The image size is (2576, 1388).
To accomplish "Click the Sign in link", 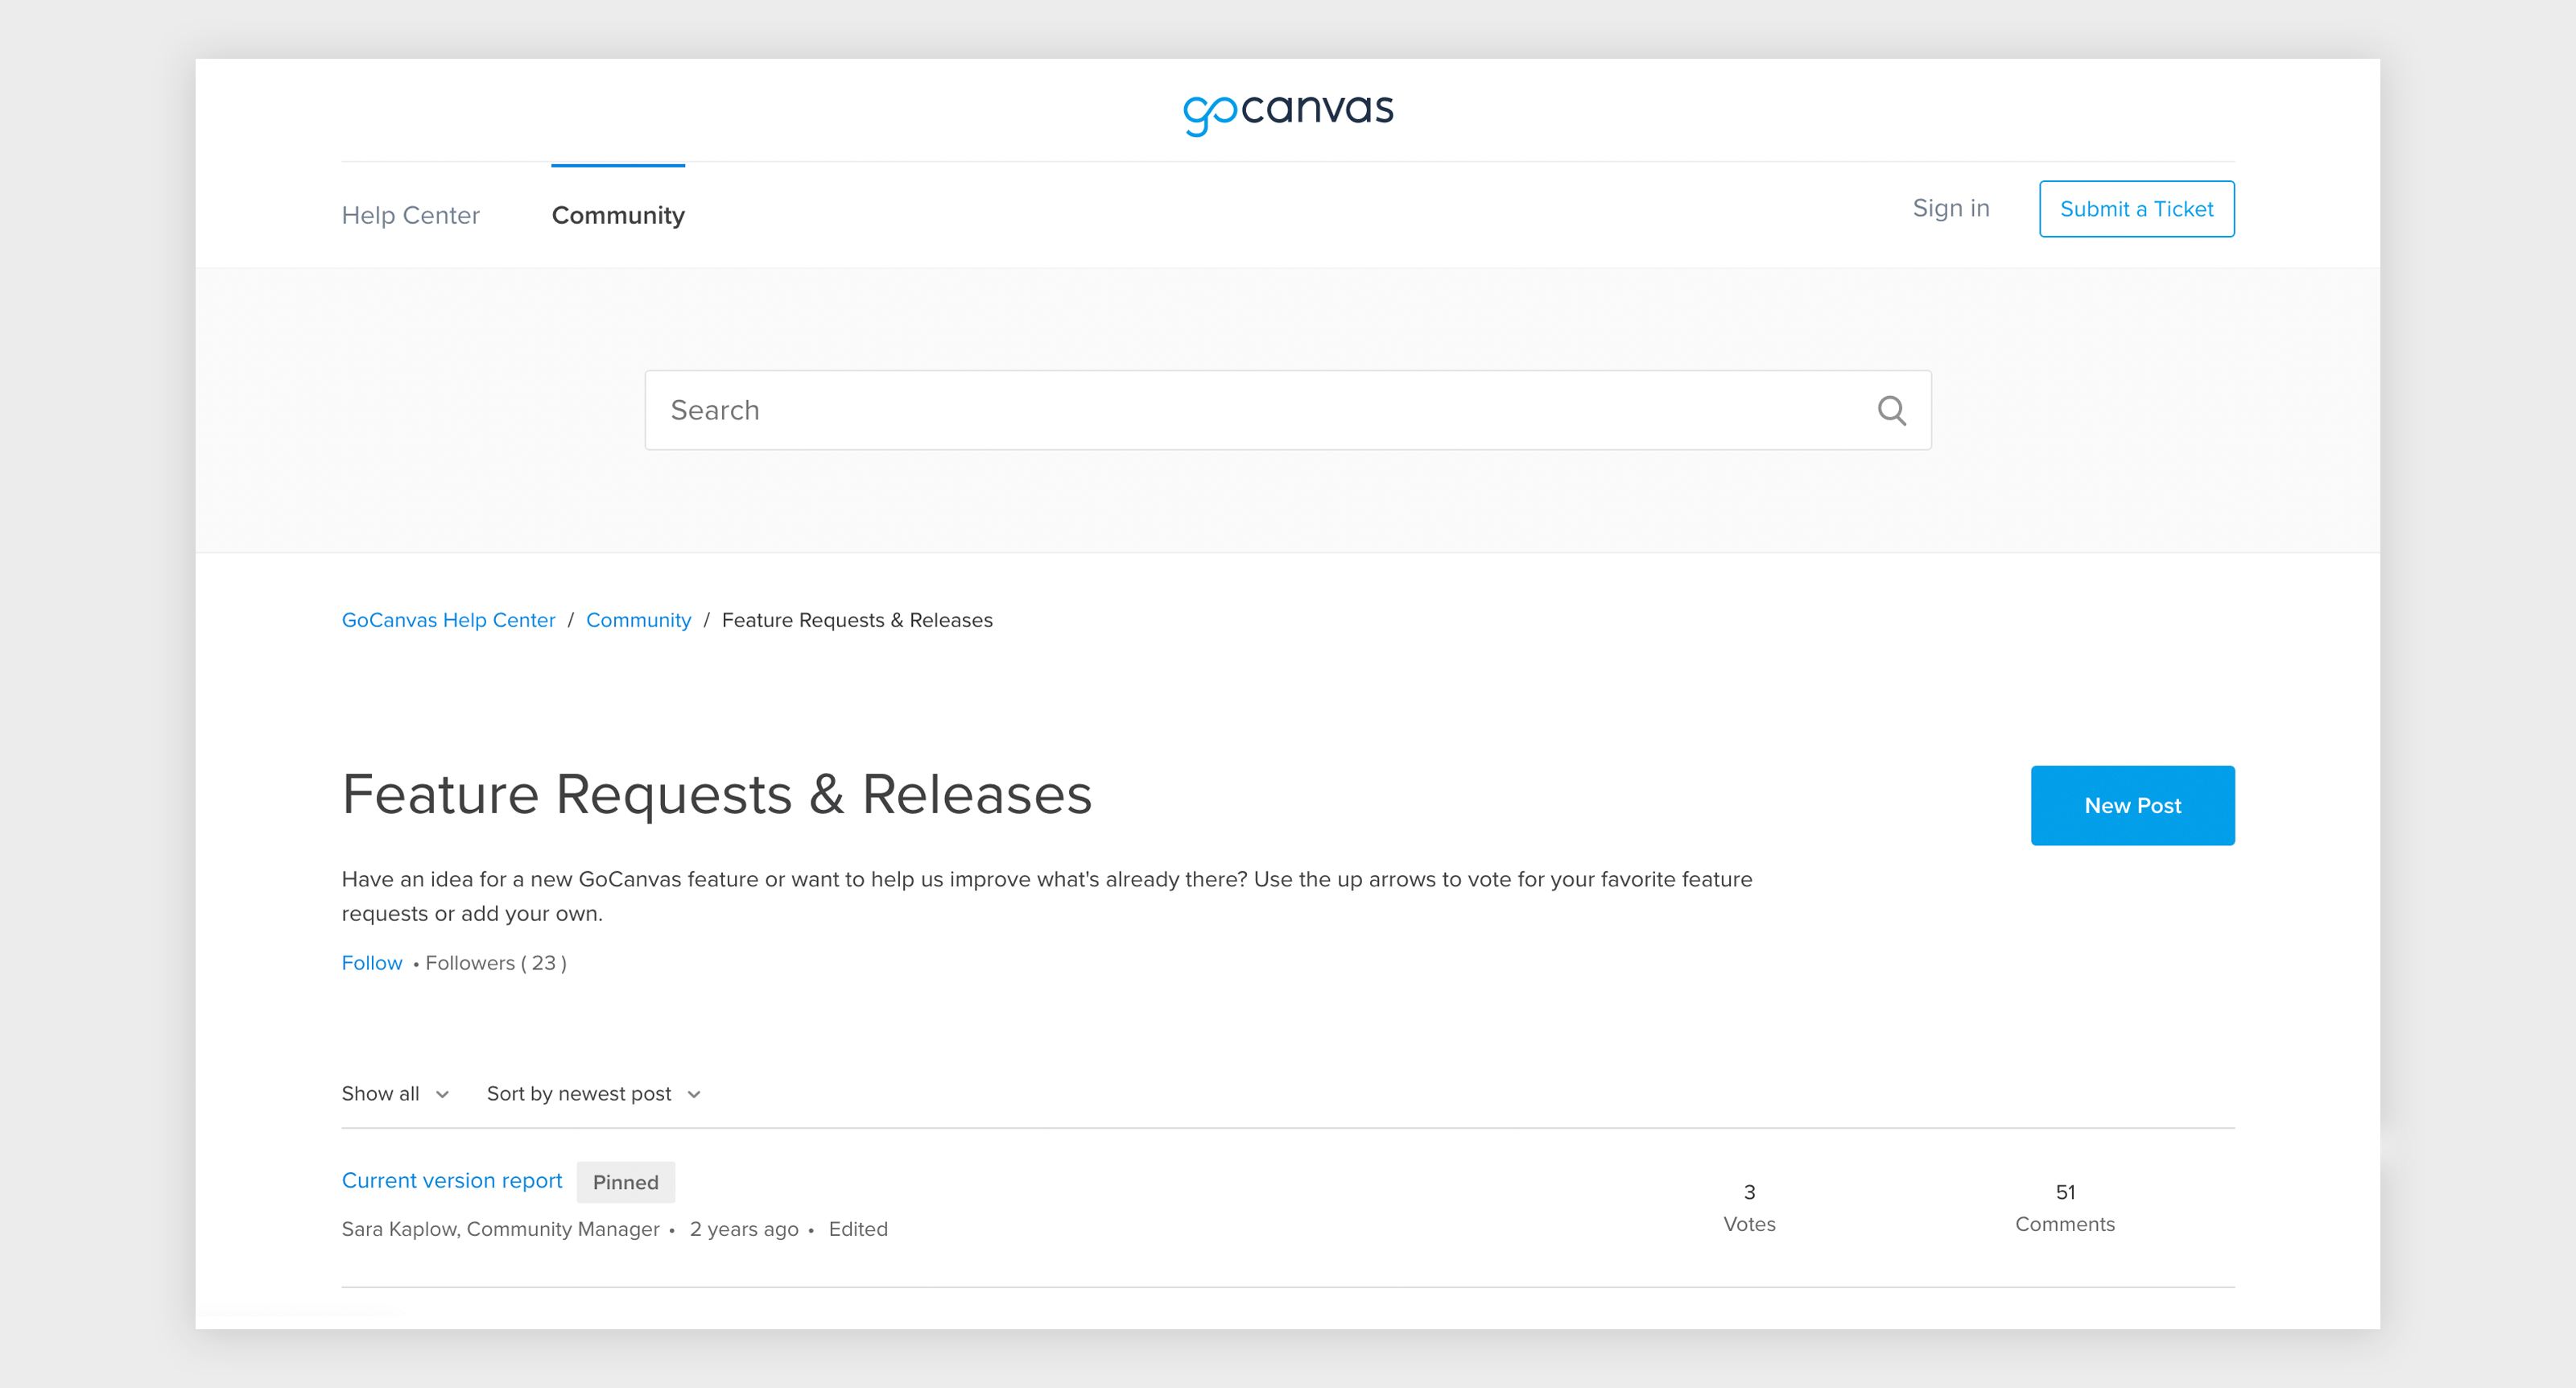I will click(x=1951, y=208).
